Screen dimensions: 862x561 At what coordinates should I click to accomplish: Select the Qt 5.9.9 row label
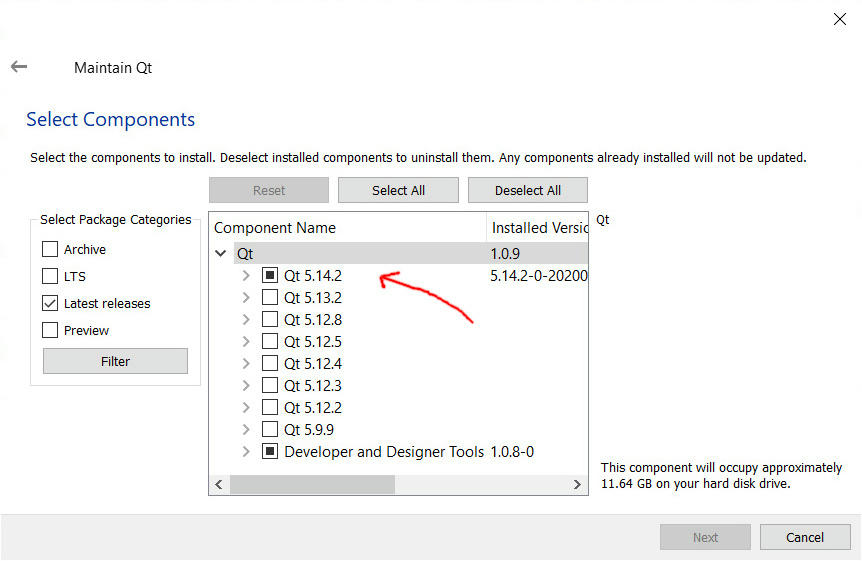coord(309,430)
